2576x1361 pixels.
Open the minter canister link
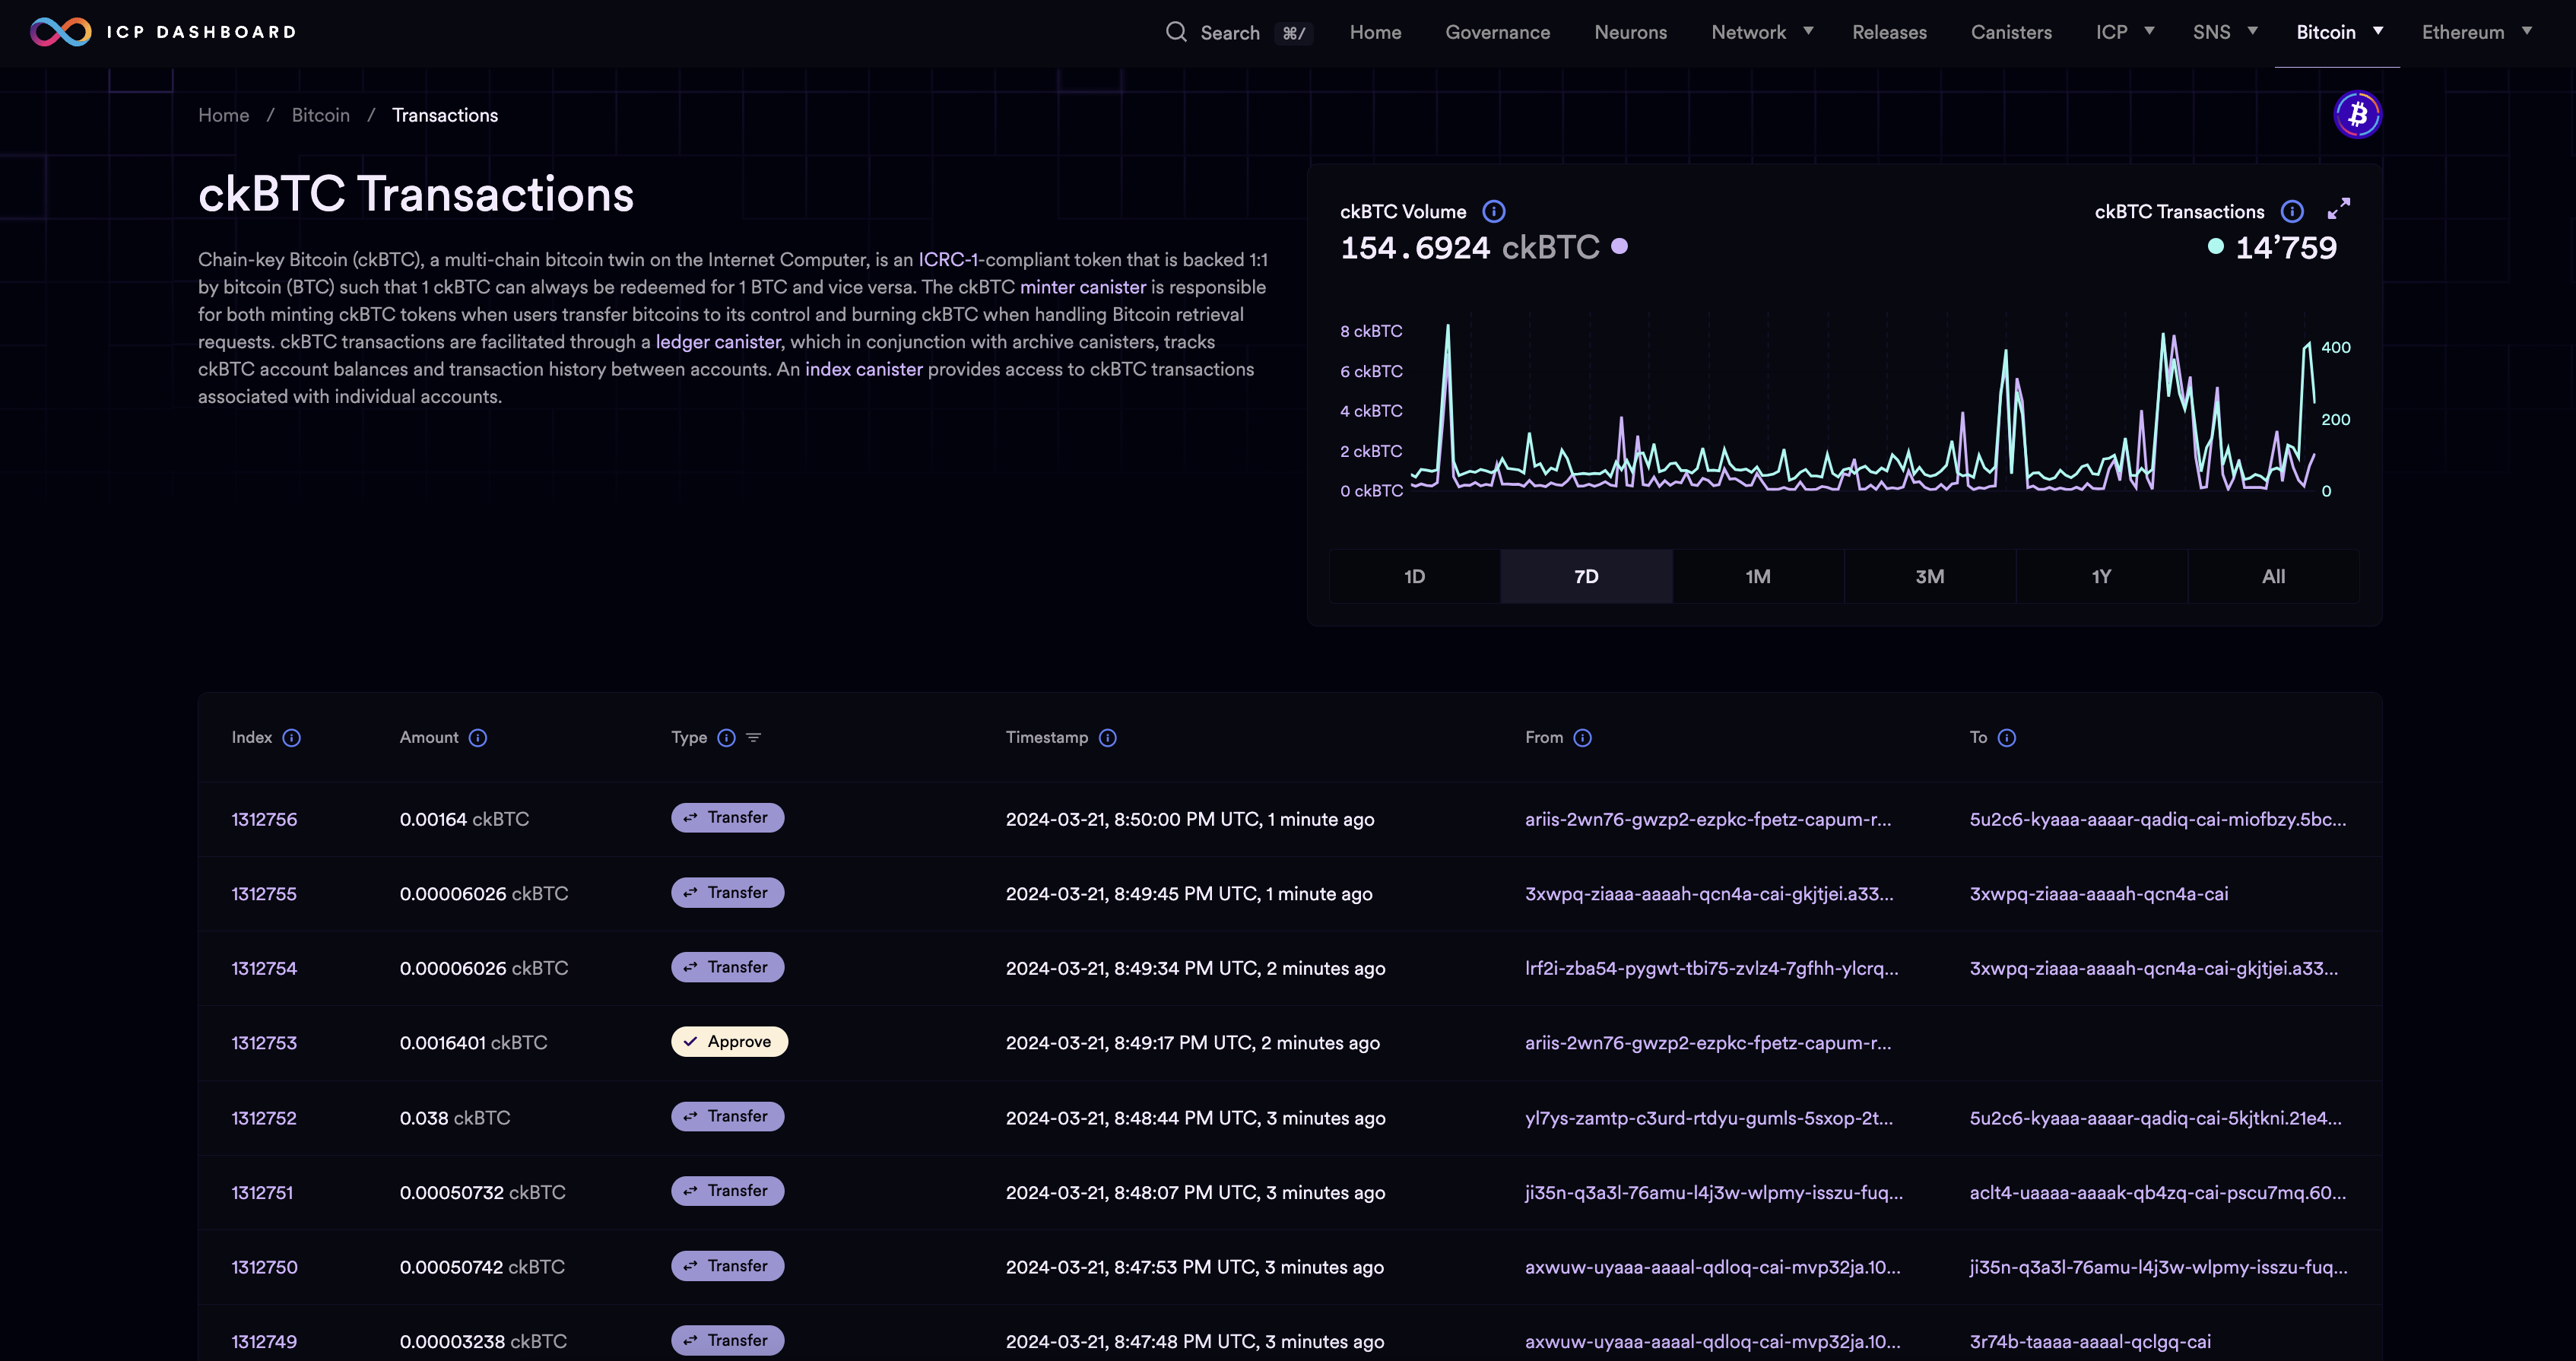click(1082, 287)
